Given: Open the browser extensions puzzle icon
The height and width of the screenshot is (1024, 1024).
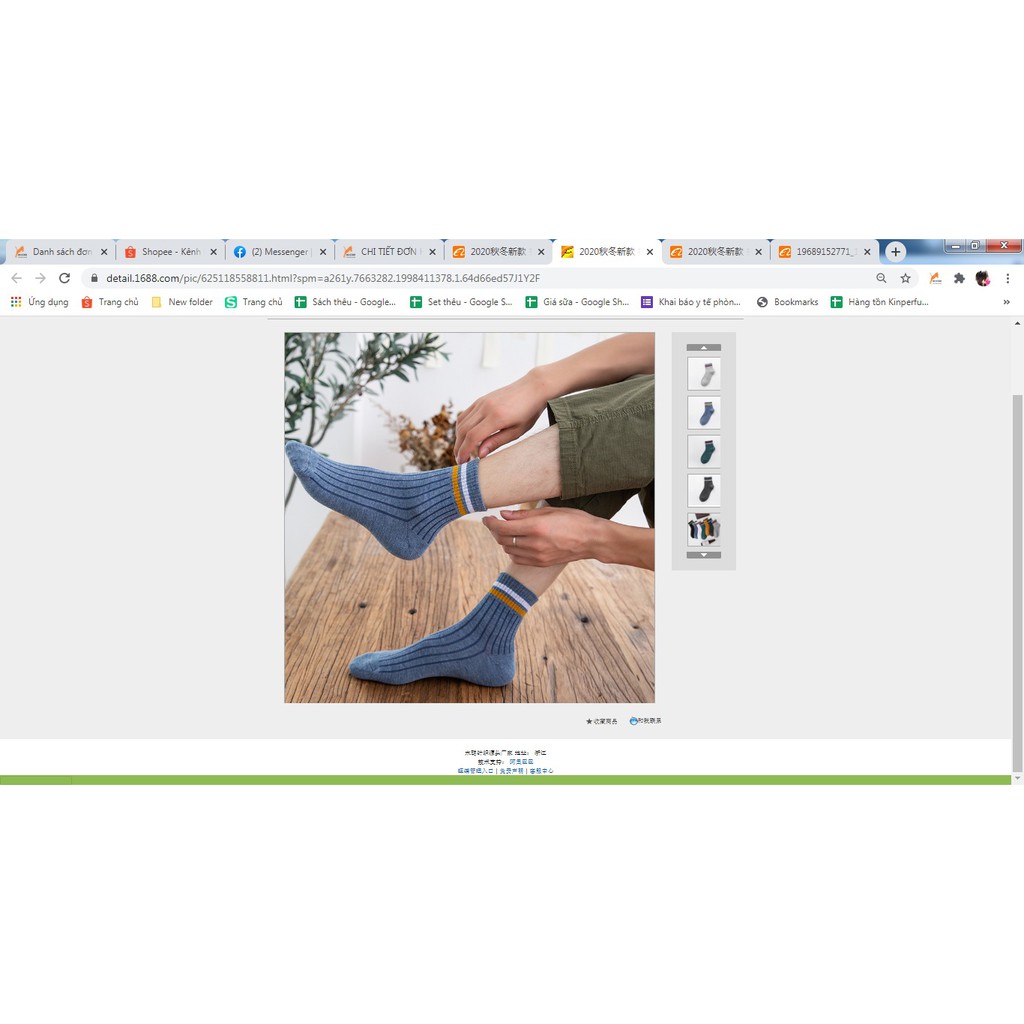Looking at the screenshot, I should [959, 278].
